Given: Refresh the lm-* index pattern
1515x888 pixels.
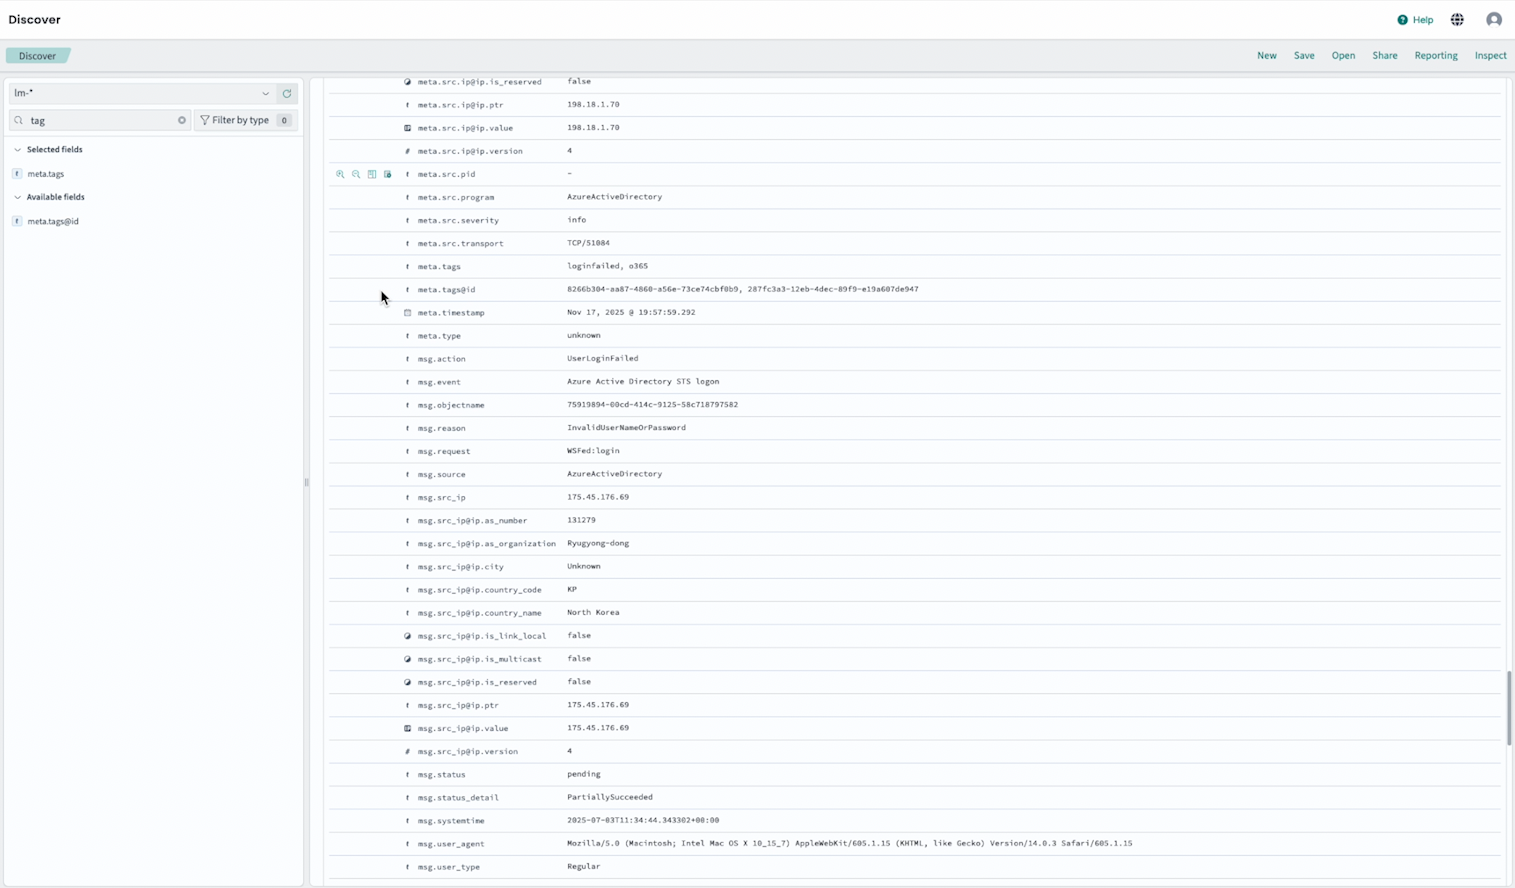Looking at the screenshot, I should point(287,93).
